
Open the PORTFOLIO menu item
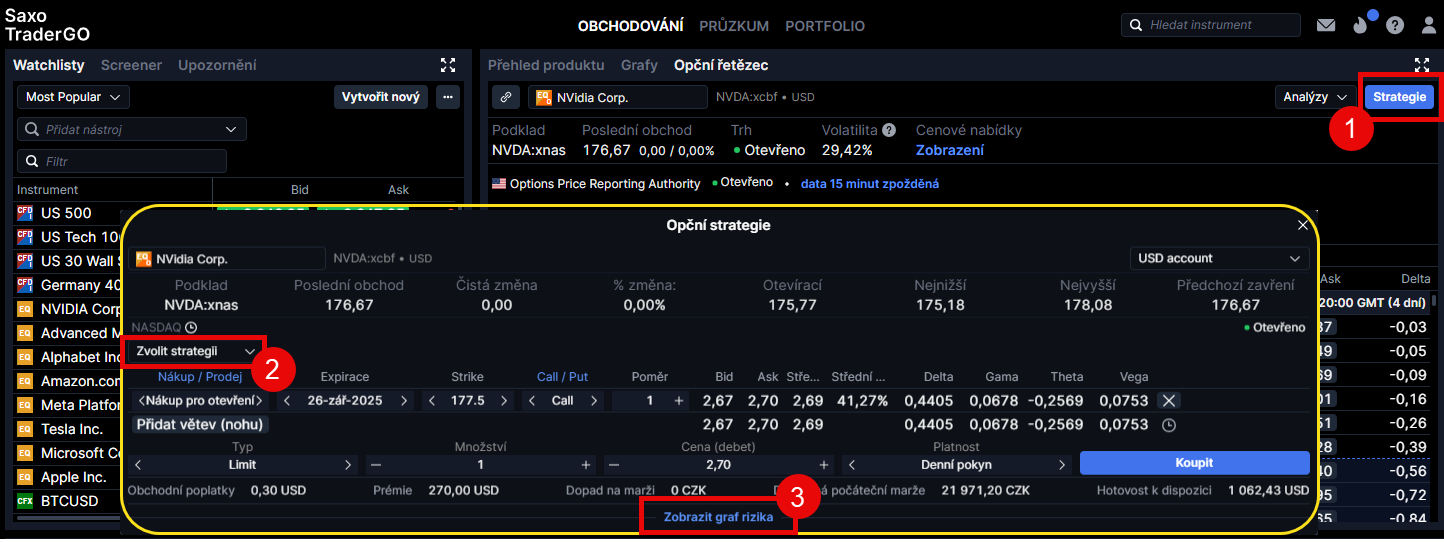coord(825,26)
